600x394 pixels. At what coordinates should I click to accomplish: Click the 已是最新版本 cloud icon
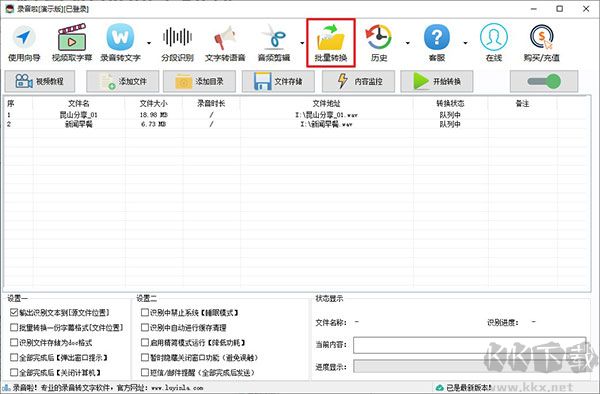coord(440,388)
